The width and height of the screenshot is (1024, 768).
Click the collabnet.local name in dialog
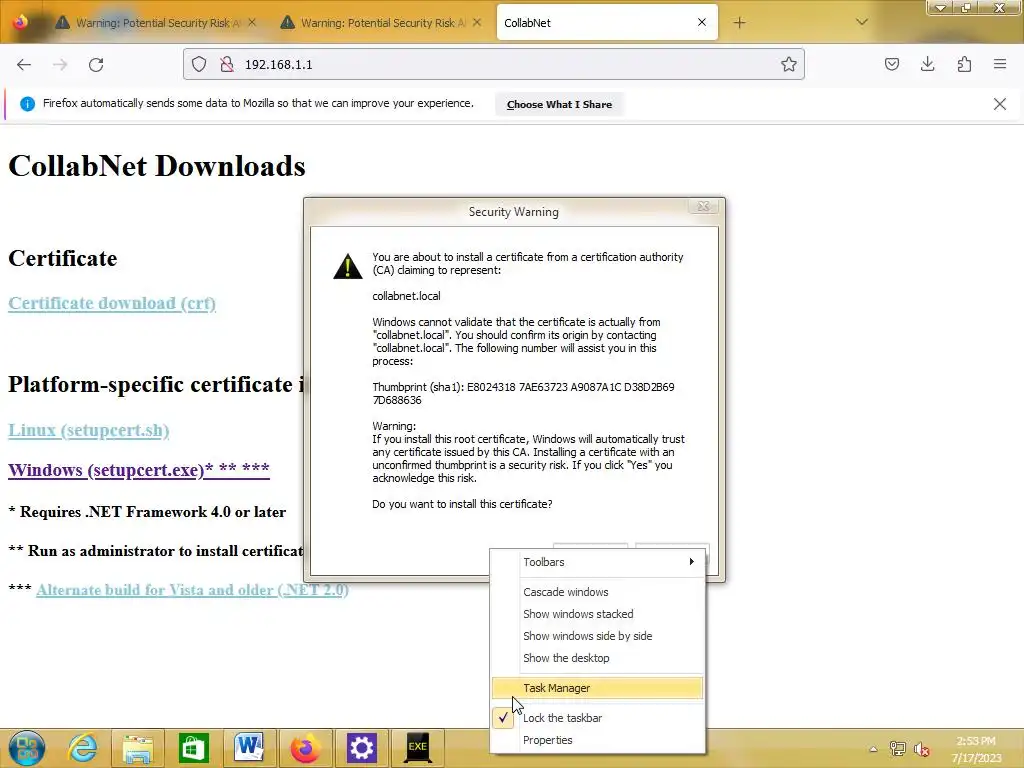pos(406,296)
